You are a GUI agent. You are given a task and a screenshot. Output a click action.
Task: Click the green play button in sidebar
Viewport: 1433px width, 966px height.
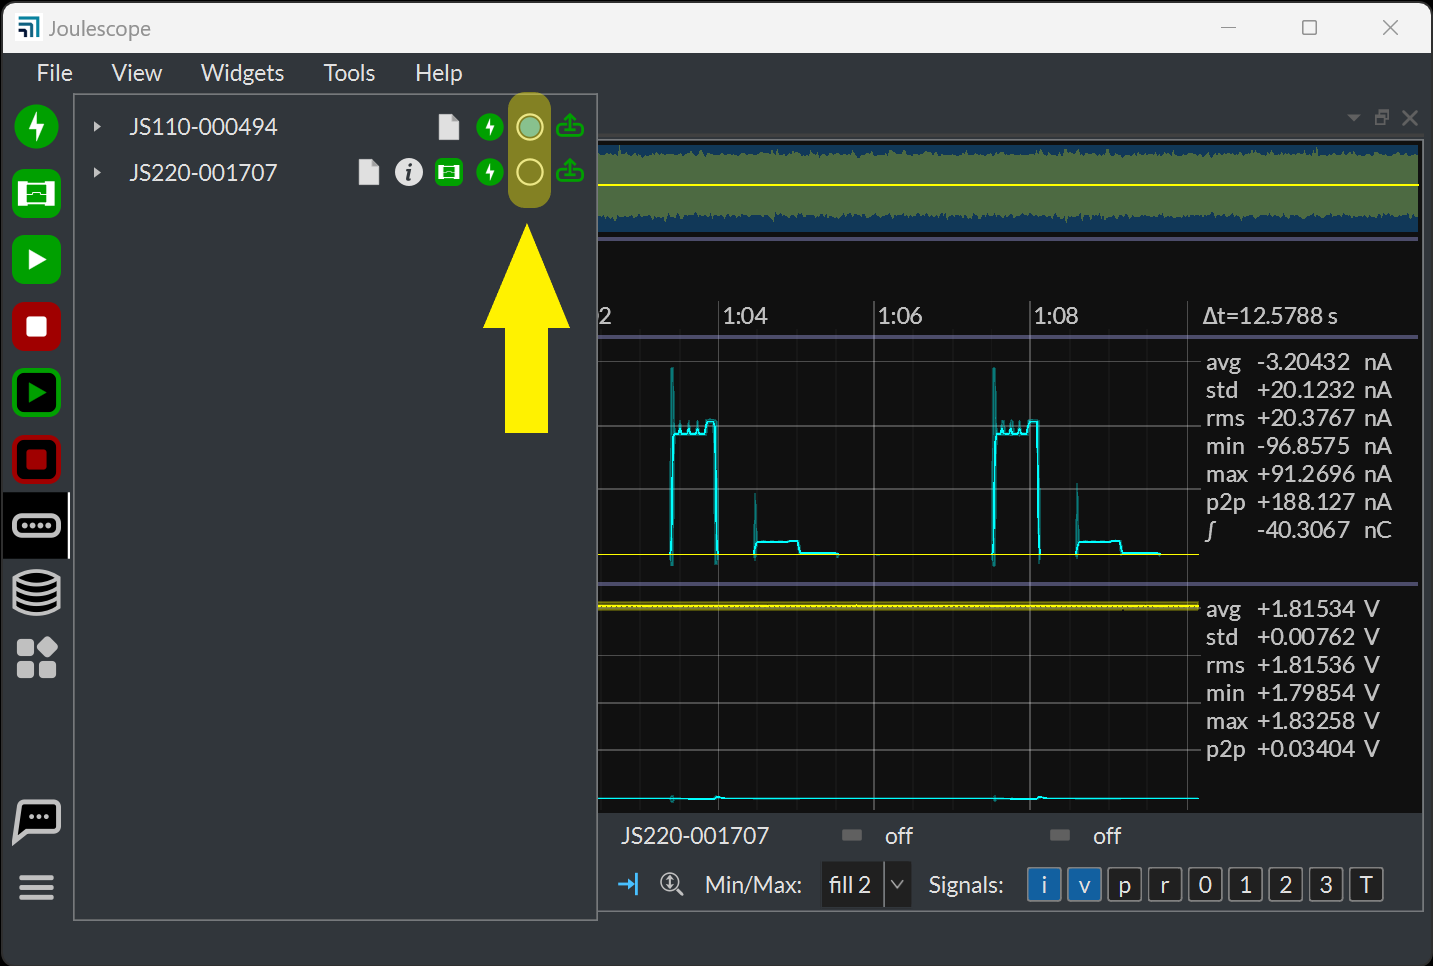36,260
